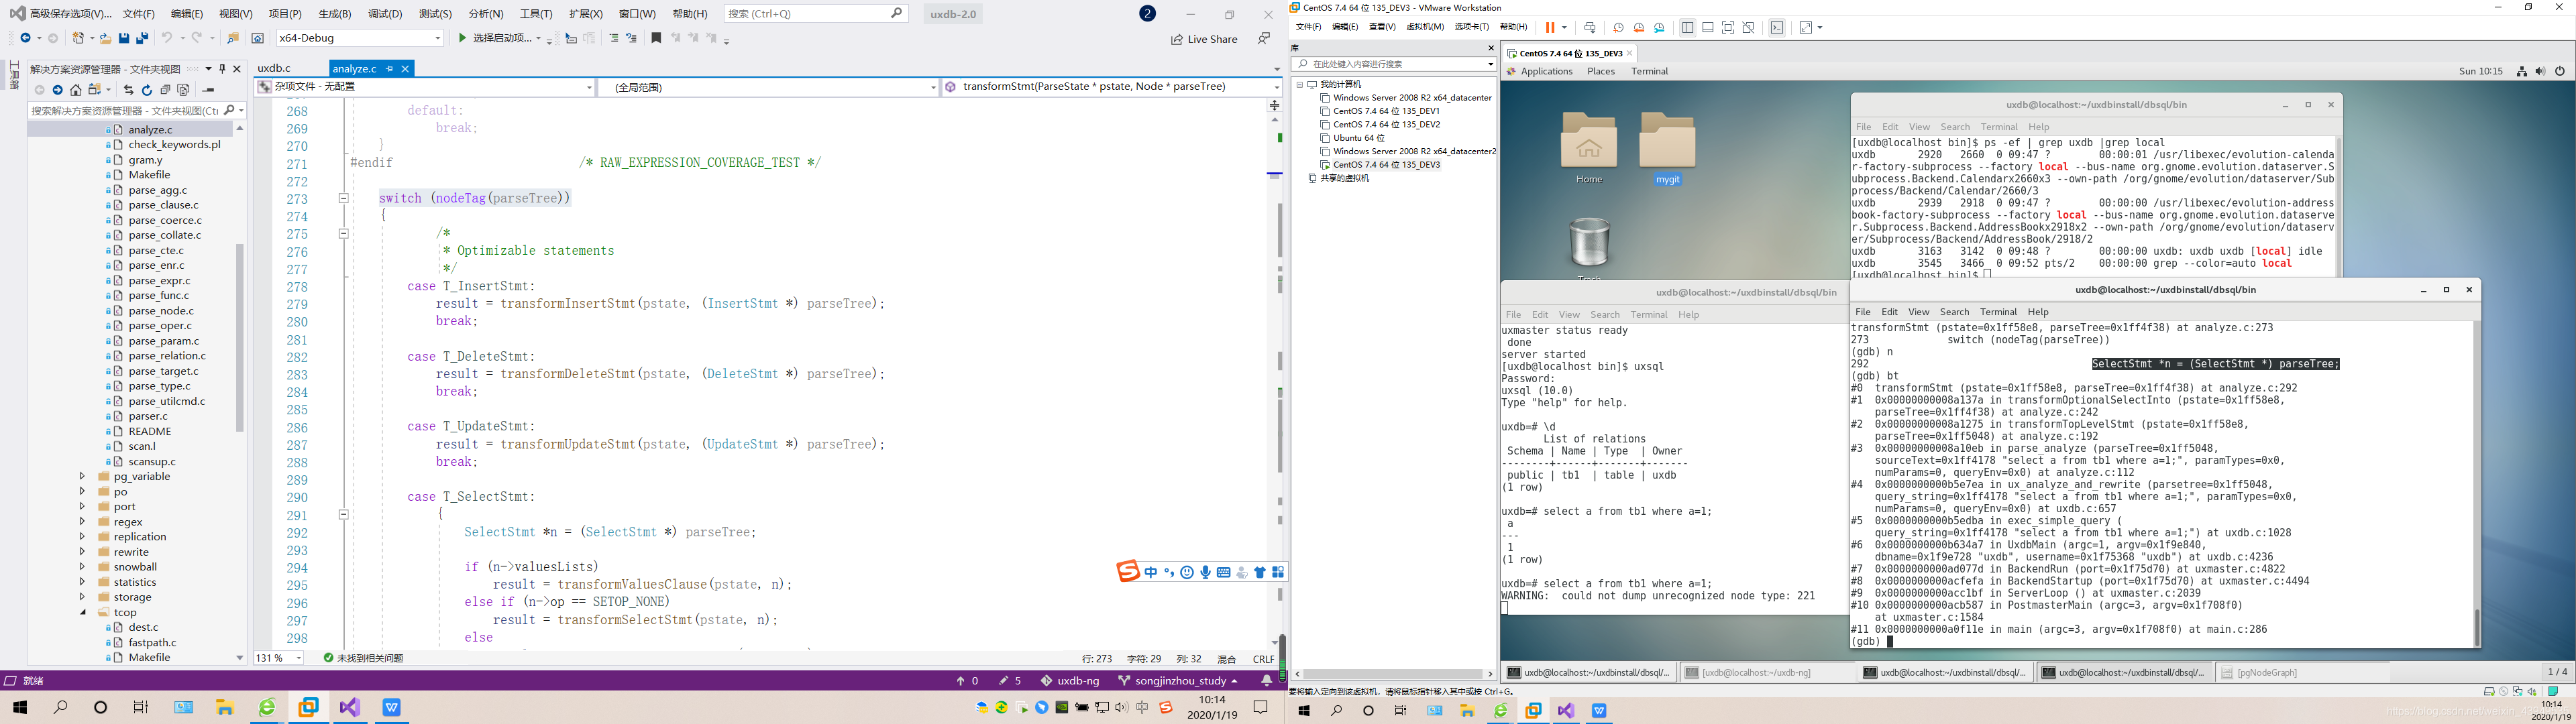Open the 调试(D) menu
Viewport: 2576px width, 724px height.
pos(384,14)
